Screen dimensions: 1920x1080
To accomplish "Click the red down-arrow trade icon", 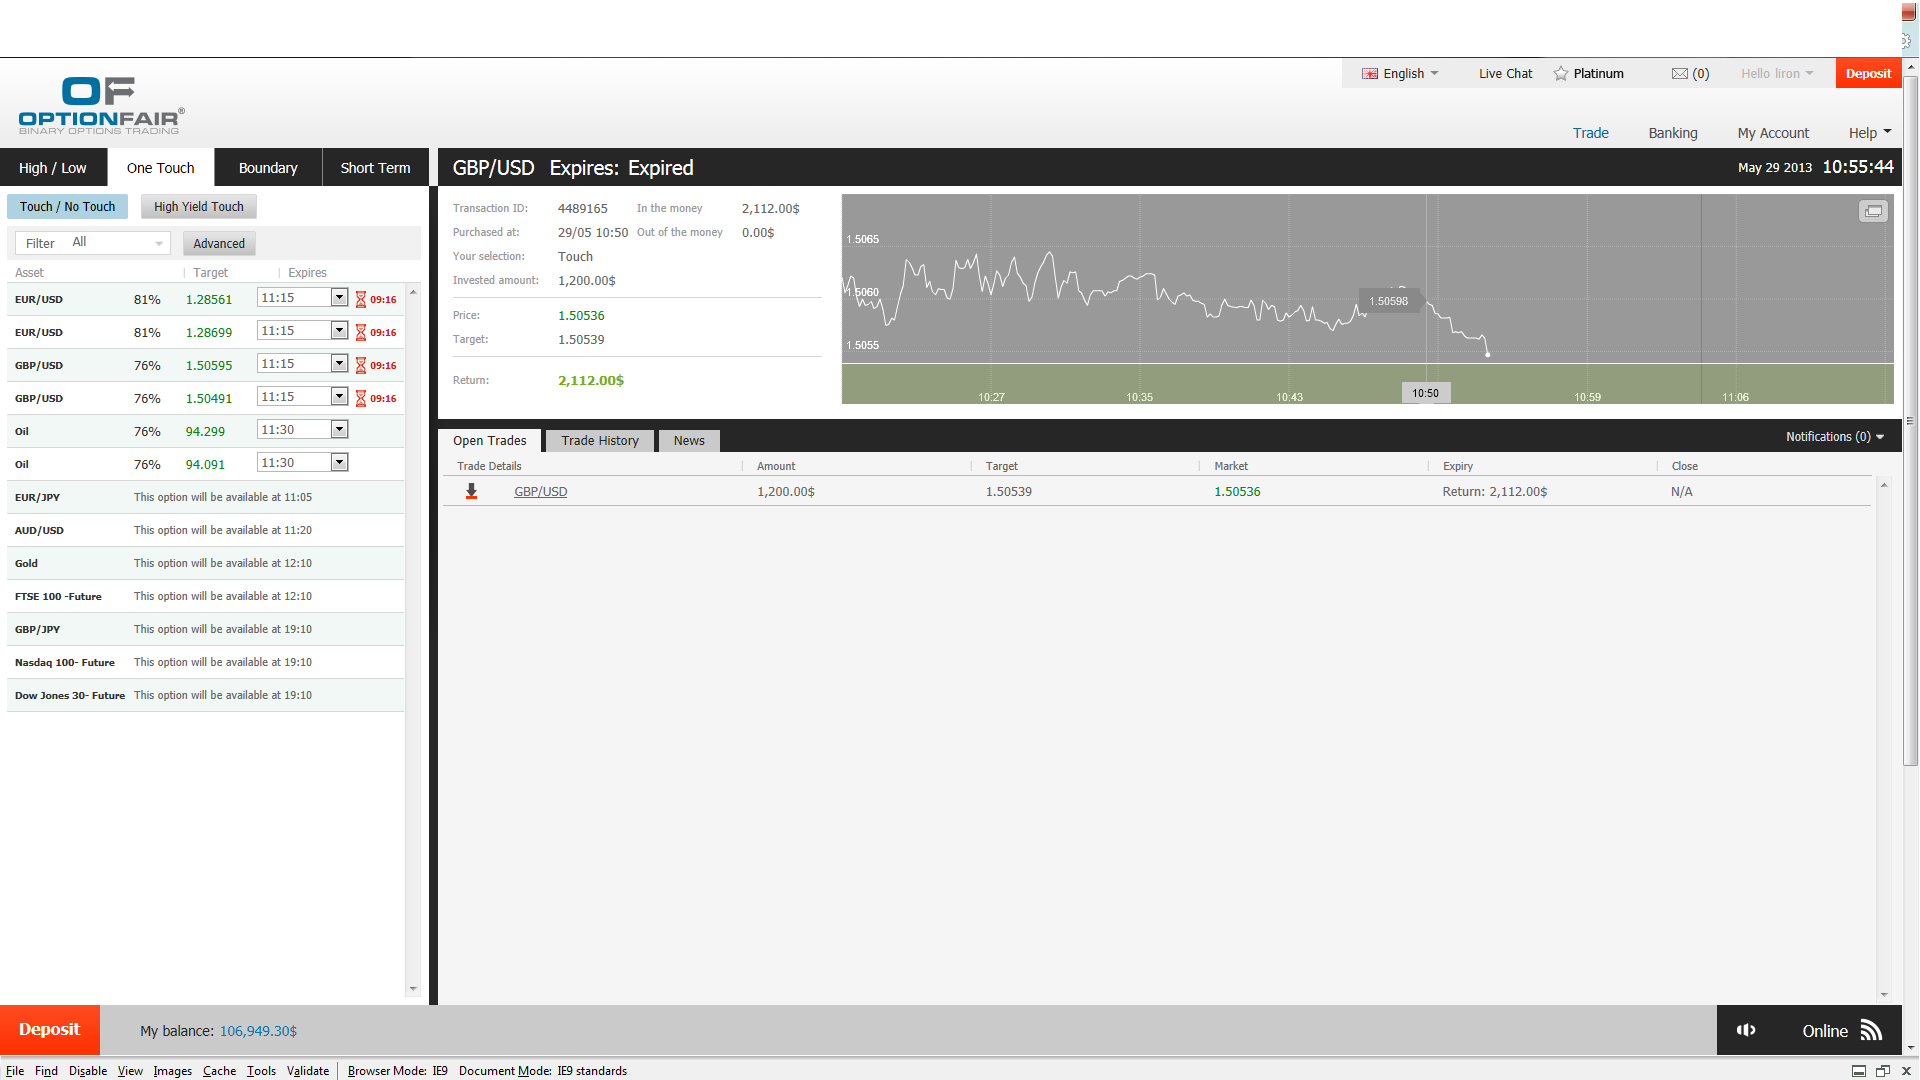I will tap(471, 491).
